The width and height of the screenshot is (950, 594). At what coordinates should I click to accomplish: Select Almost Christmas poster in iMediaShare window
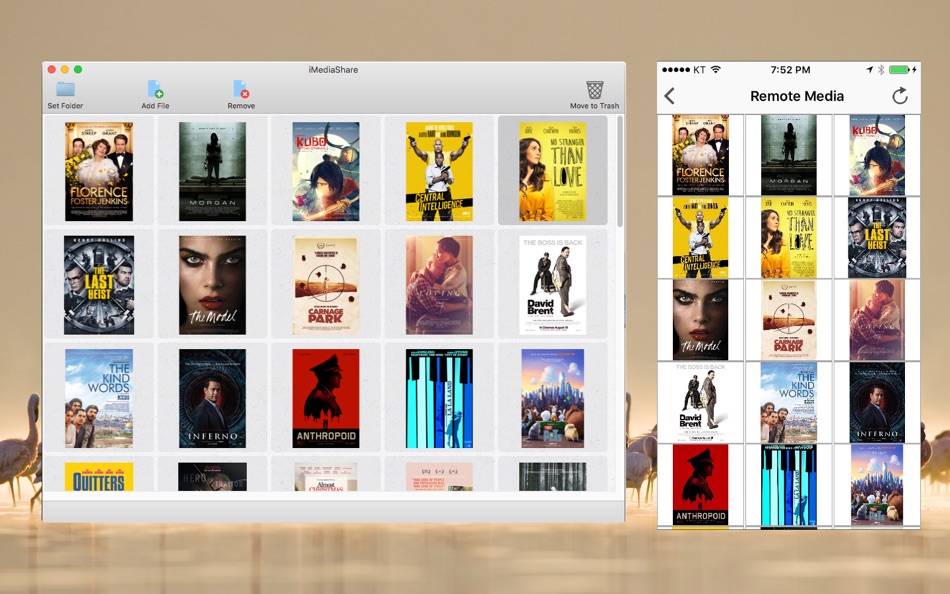(x=326, y=476)
